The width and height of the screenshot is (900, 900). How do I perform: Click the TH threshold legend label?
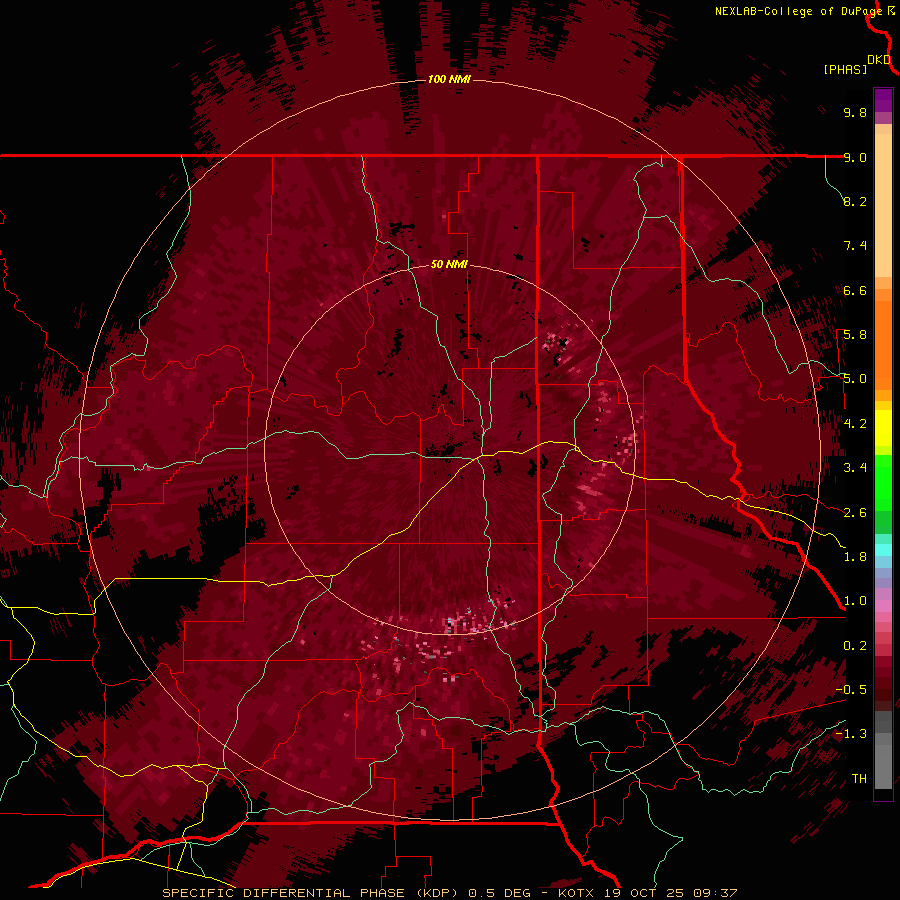859,779
